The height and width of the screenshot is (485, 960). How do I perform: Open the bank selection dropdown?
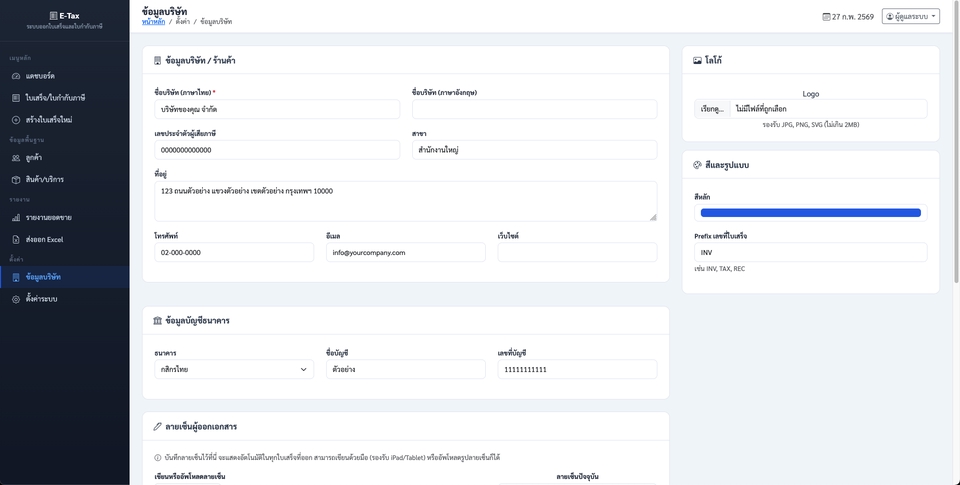click(x=234, y=369)
